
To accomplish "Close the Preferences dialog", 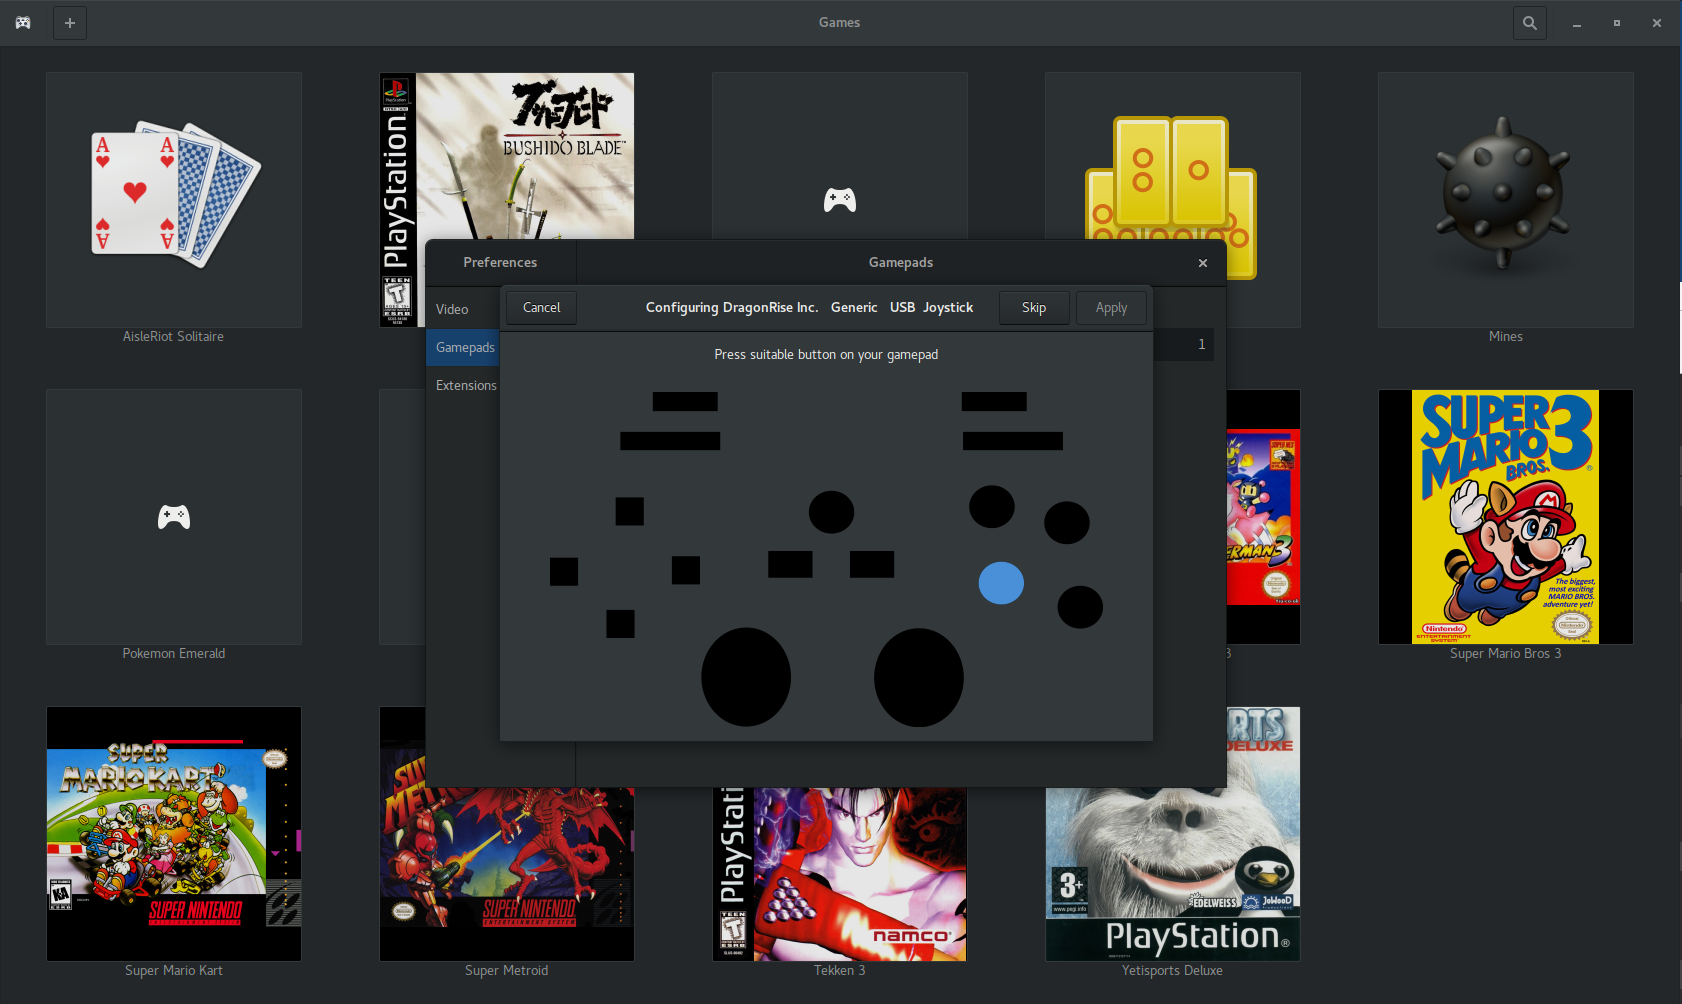I will [1203, 262].
